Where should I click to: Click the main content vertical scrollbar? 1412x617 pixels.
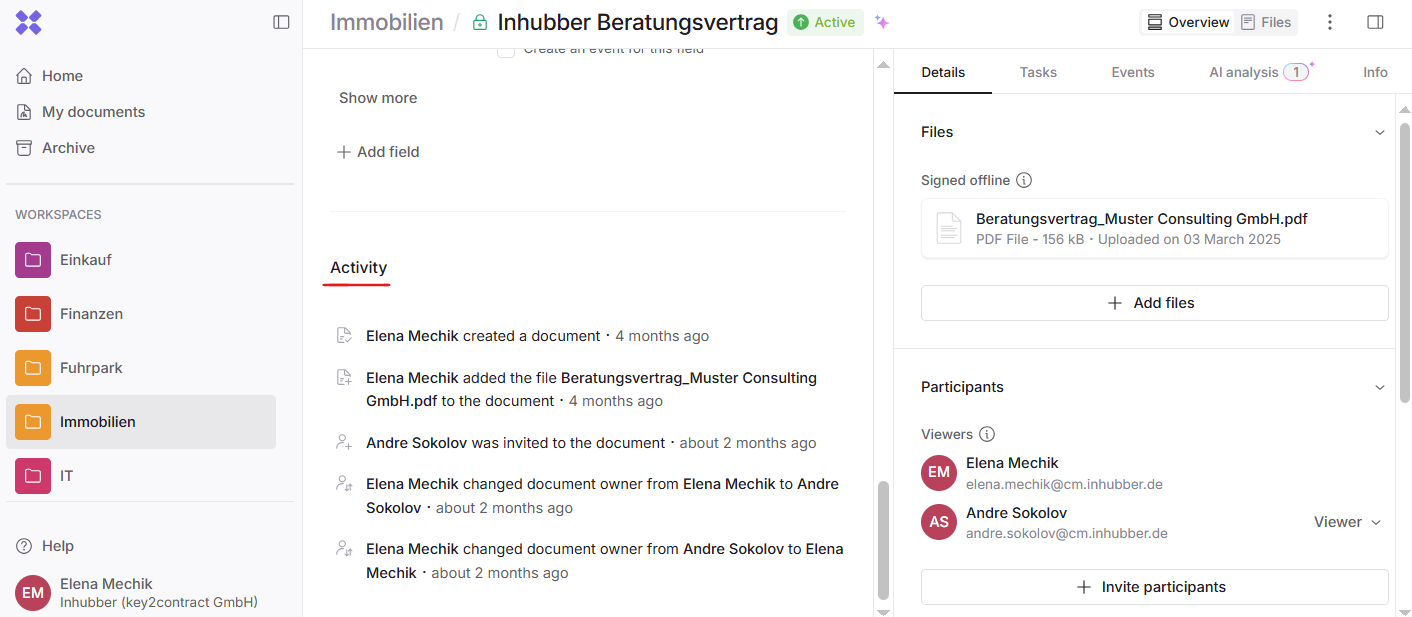tap(883, 540)
